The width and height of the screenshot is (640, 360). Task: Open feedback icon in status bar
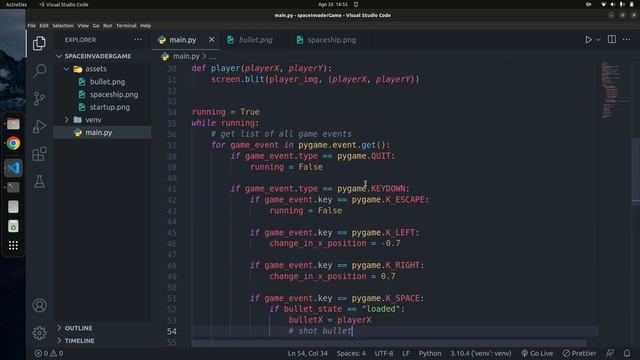click(610, 353)
